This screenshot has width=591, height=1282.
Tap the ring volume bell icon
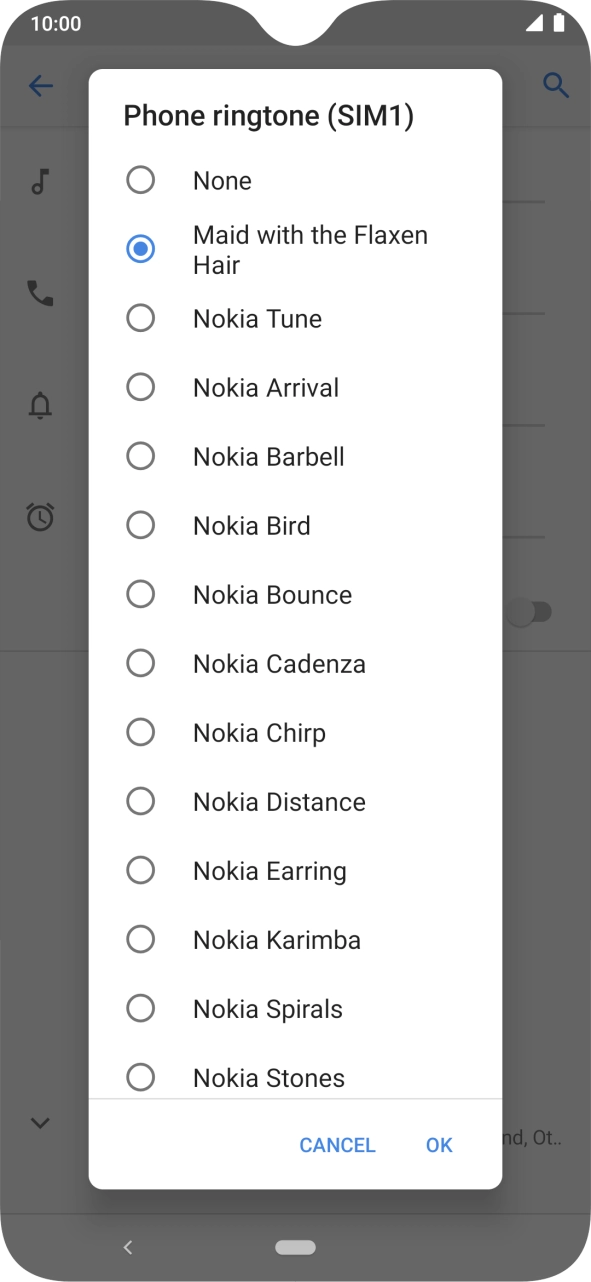tap(40, 405)
